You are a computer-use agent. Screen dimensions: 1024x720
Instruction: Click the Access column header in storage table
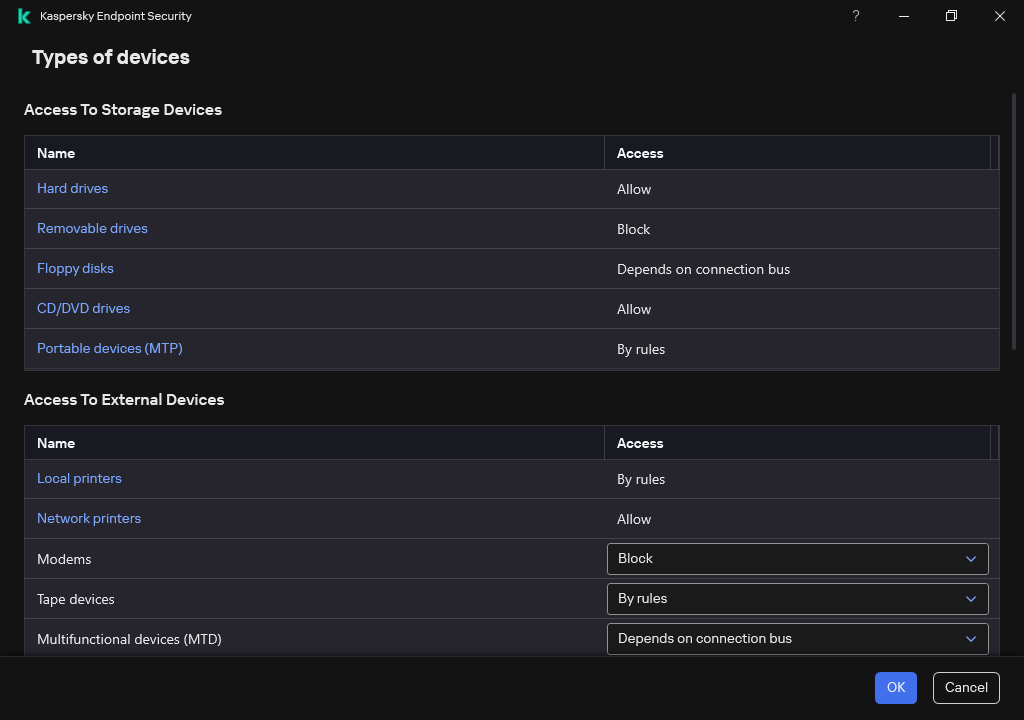pos(639,152)
